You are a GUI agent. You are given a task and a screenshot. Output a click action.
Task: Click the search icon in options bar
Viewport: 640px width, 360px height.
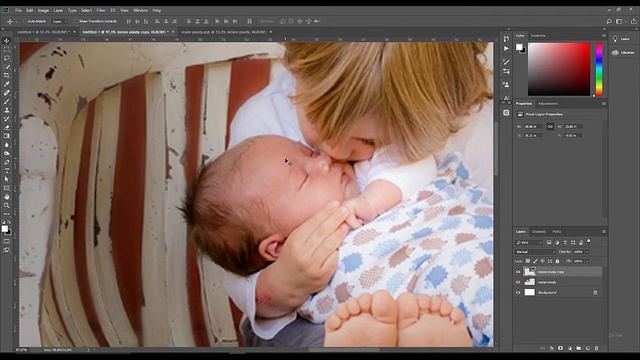point(609,21)
